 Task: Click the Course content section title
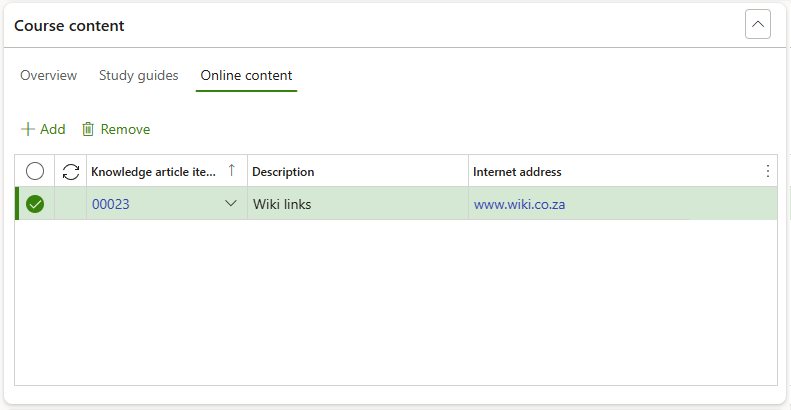click(x=69, y=25)
